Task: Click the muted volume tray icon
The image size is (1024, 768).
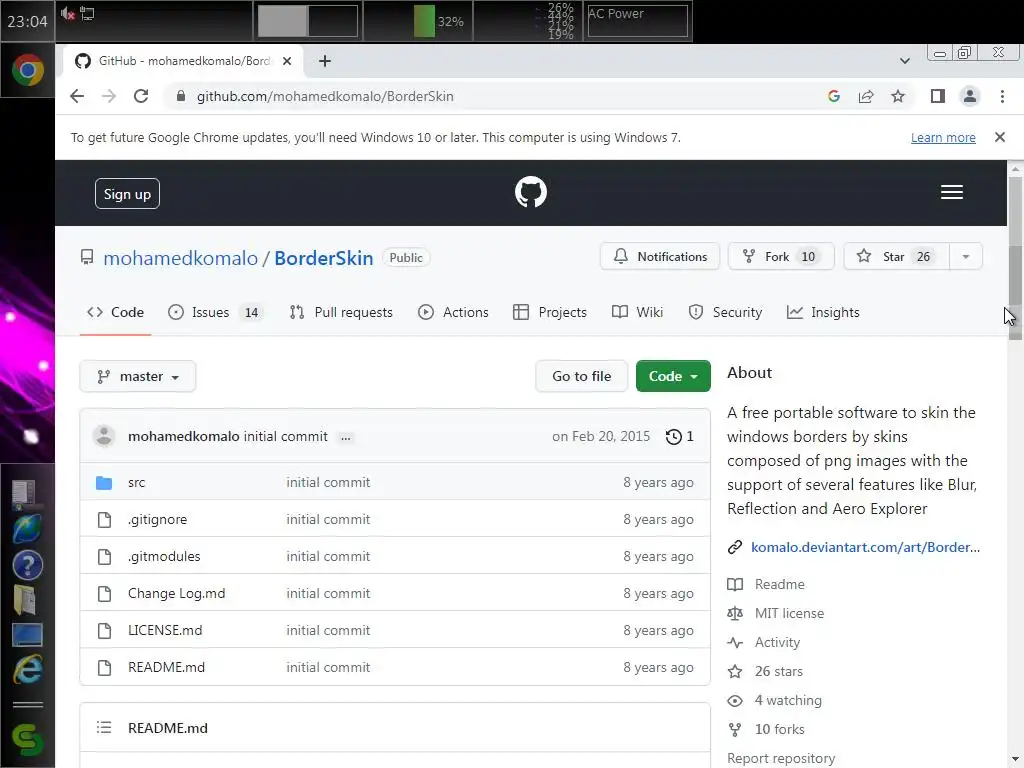Action: click(x=67, y=13)
